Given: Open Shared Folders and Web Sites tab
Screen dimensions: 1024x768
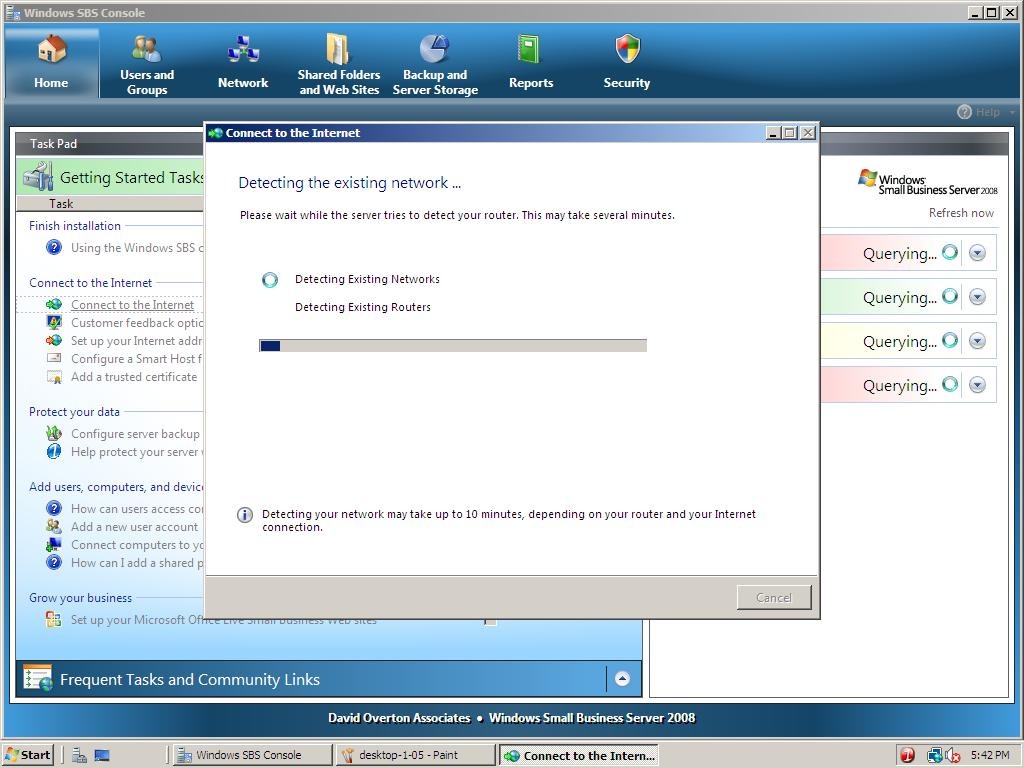Looking at the screenshot, I should click(338, 63).
